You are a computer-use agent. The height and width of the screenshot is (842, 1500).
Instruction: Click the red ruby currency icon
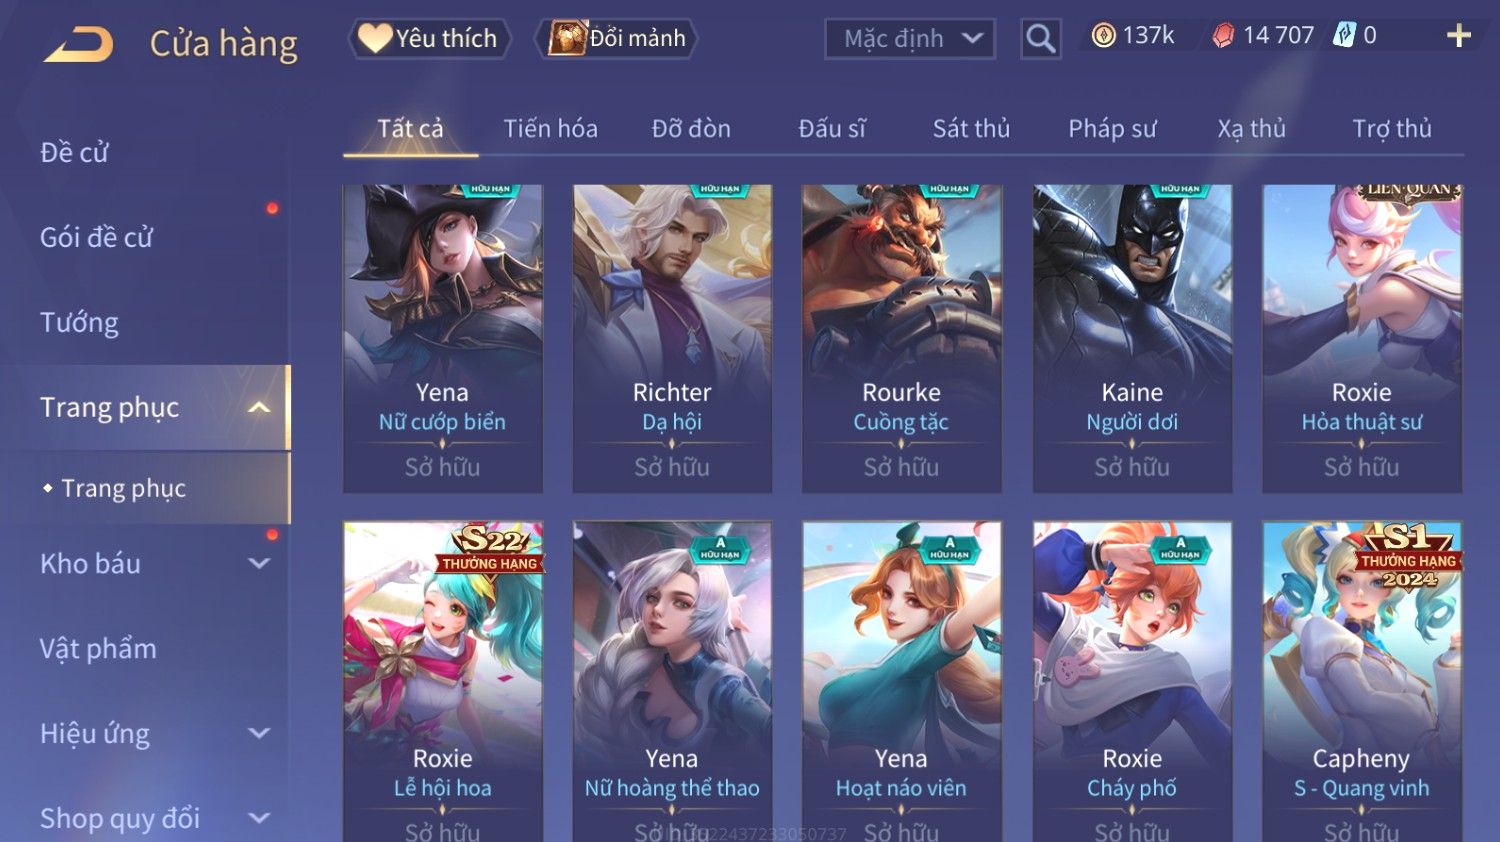(1223, 36)
